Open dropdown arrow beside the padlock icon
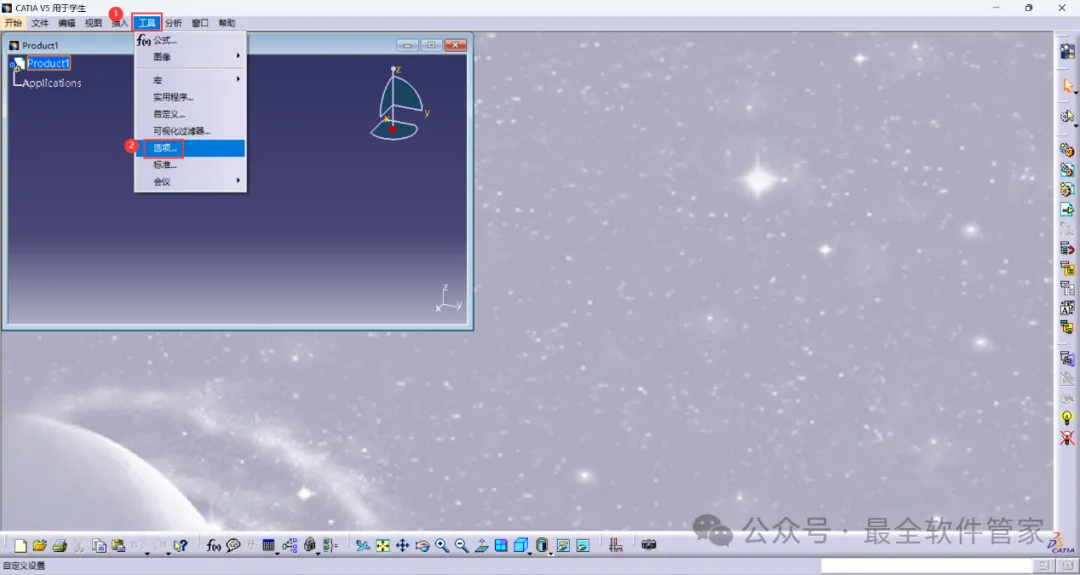Viewport: 1080px width, 575px height. click(318, 553)
